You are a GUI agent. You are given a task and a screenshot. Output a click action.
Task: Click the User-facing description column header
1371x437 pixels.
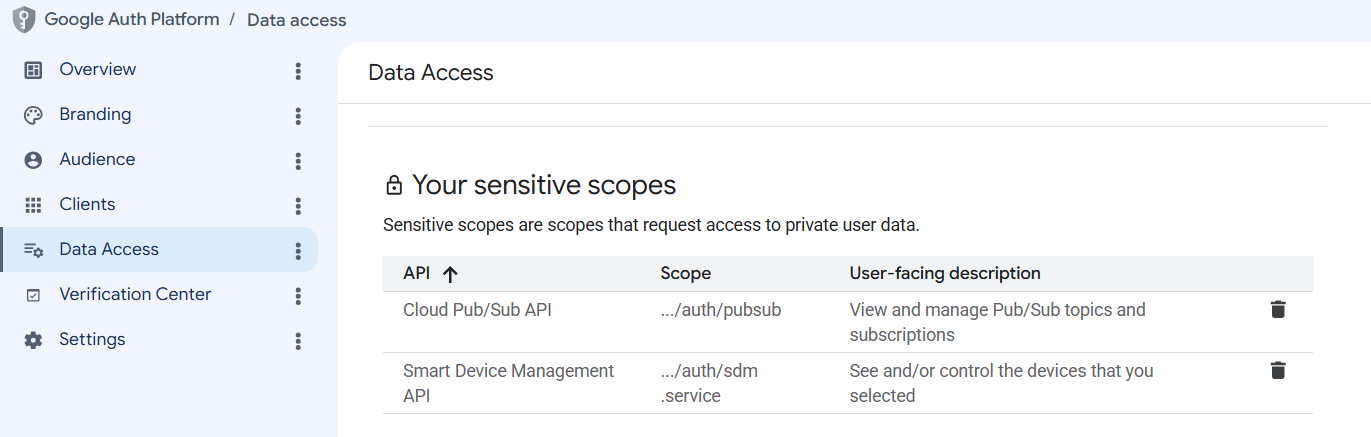pyautogui.click(x=945, y=273)
